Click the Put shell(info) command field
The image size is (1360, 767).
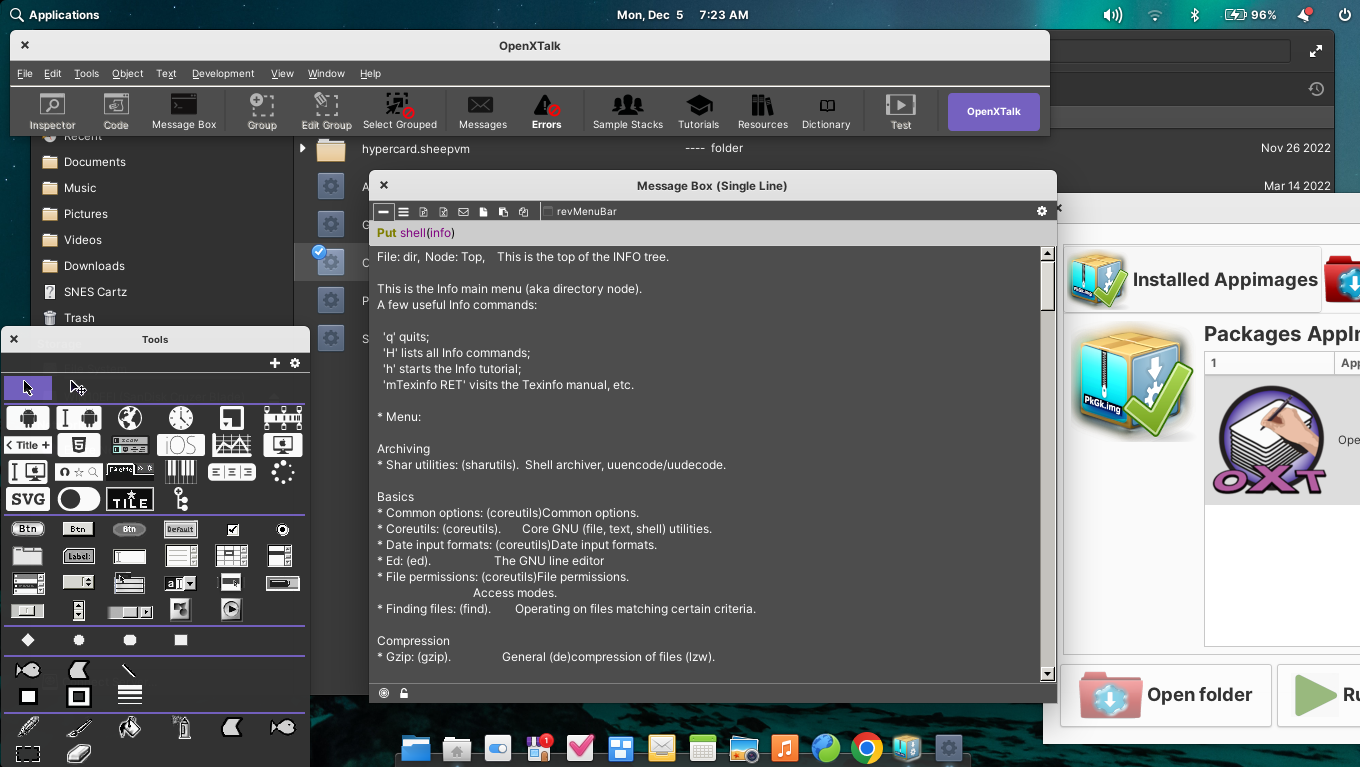(x=712, y=233)
